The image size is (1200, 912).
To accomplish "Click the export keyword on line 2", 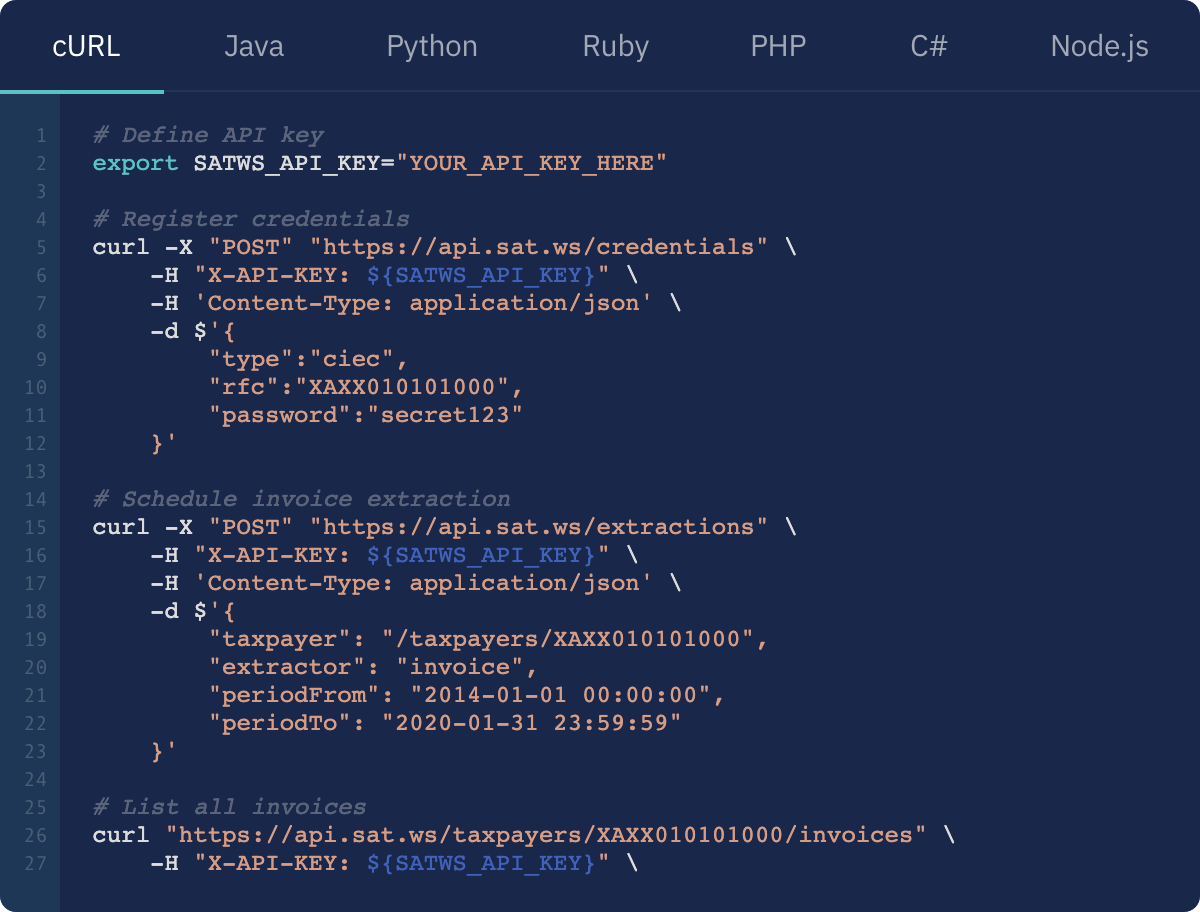I will tap(135, 162).
